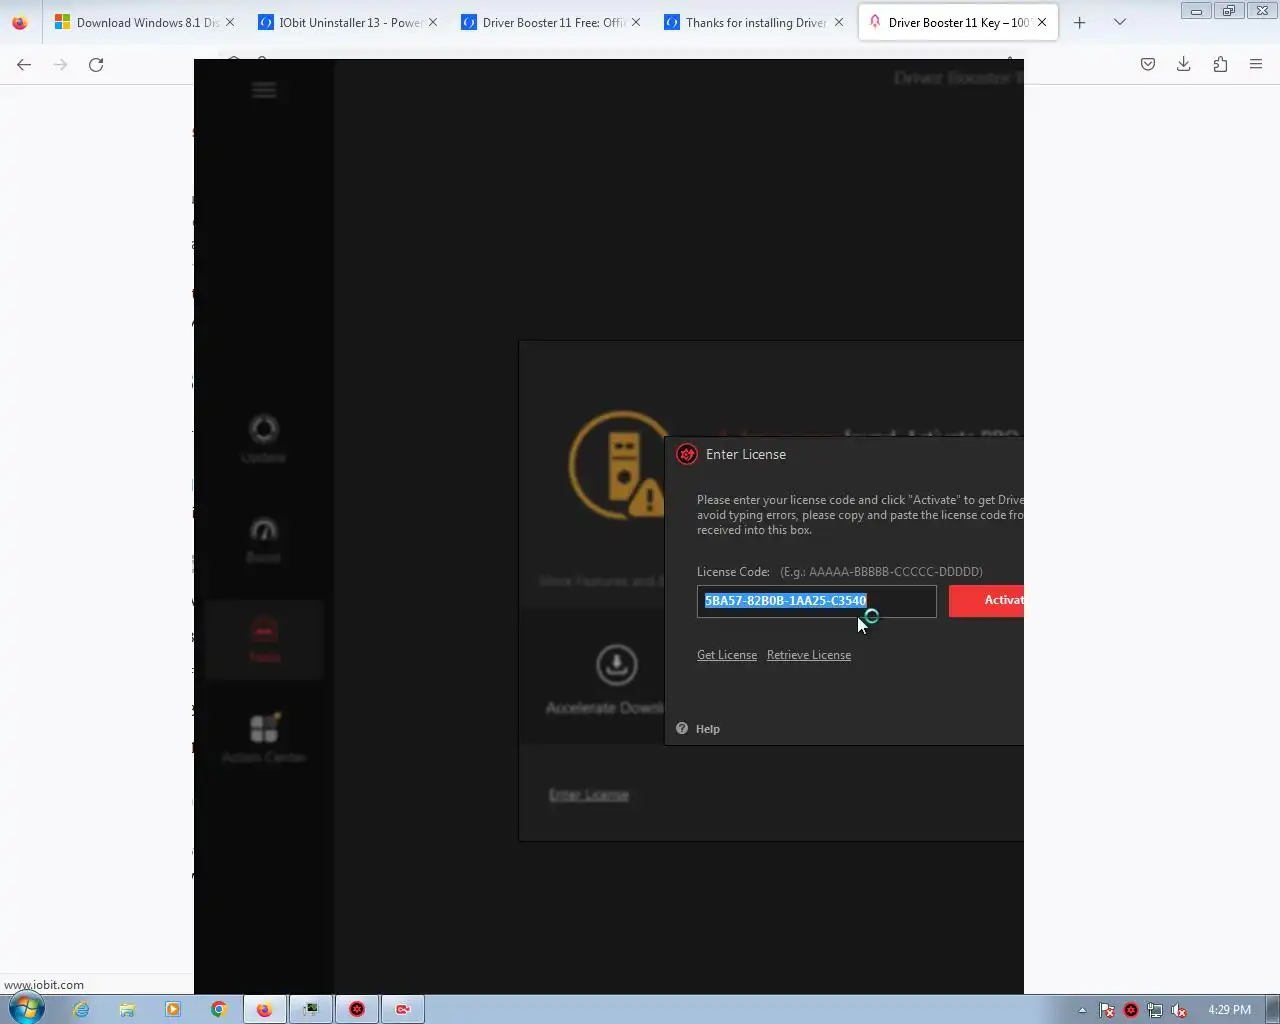
Task: Open Help in Enter License dialog
Action: click(x=698, y=729)
